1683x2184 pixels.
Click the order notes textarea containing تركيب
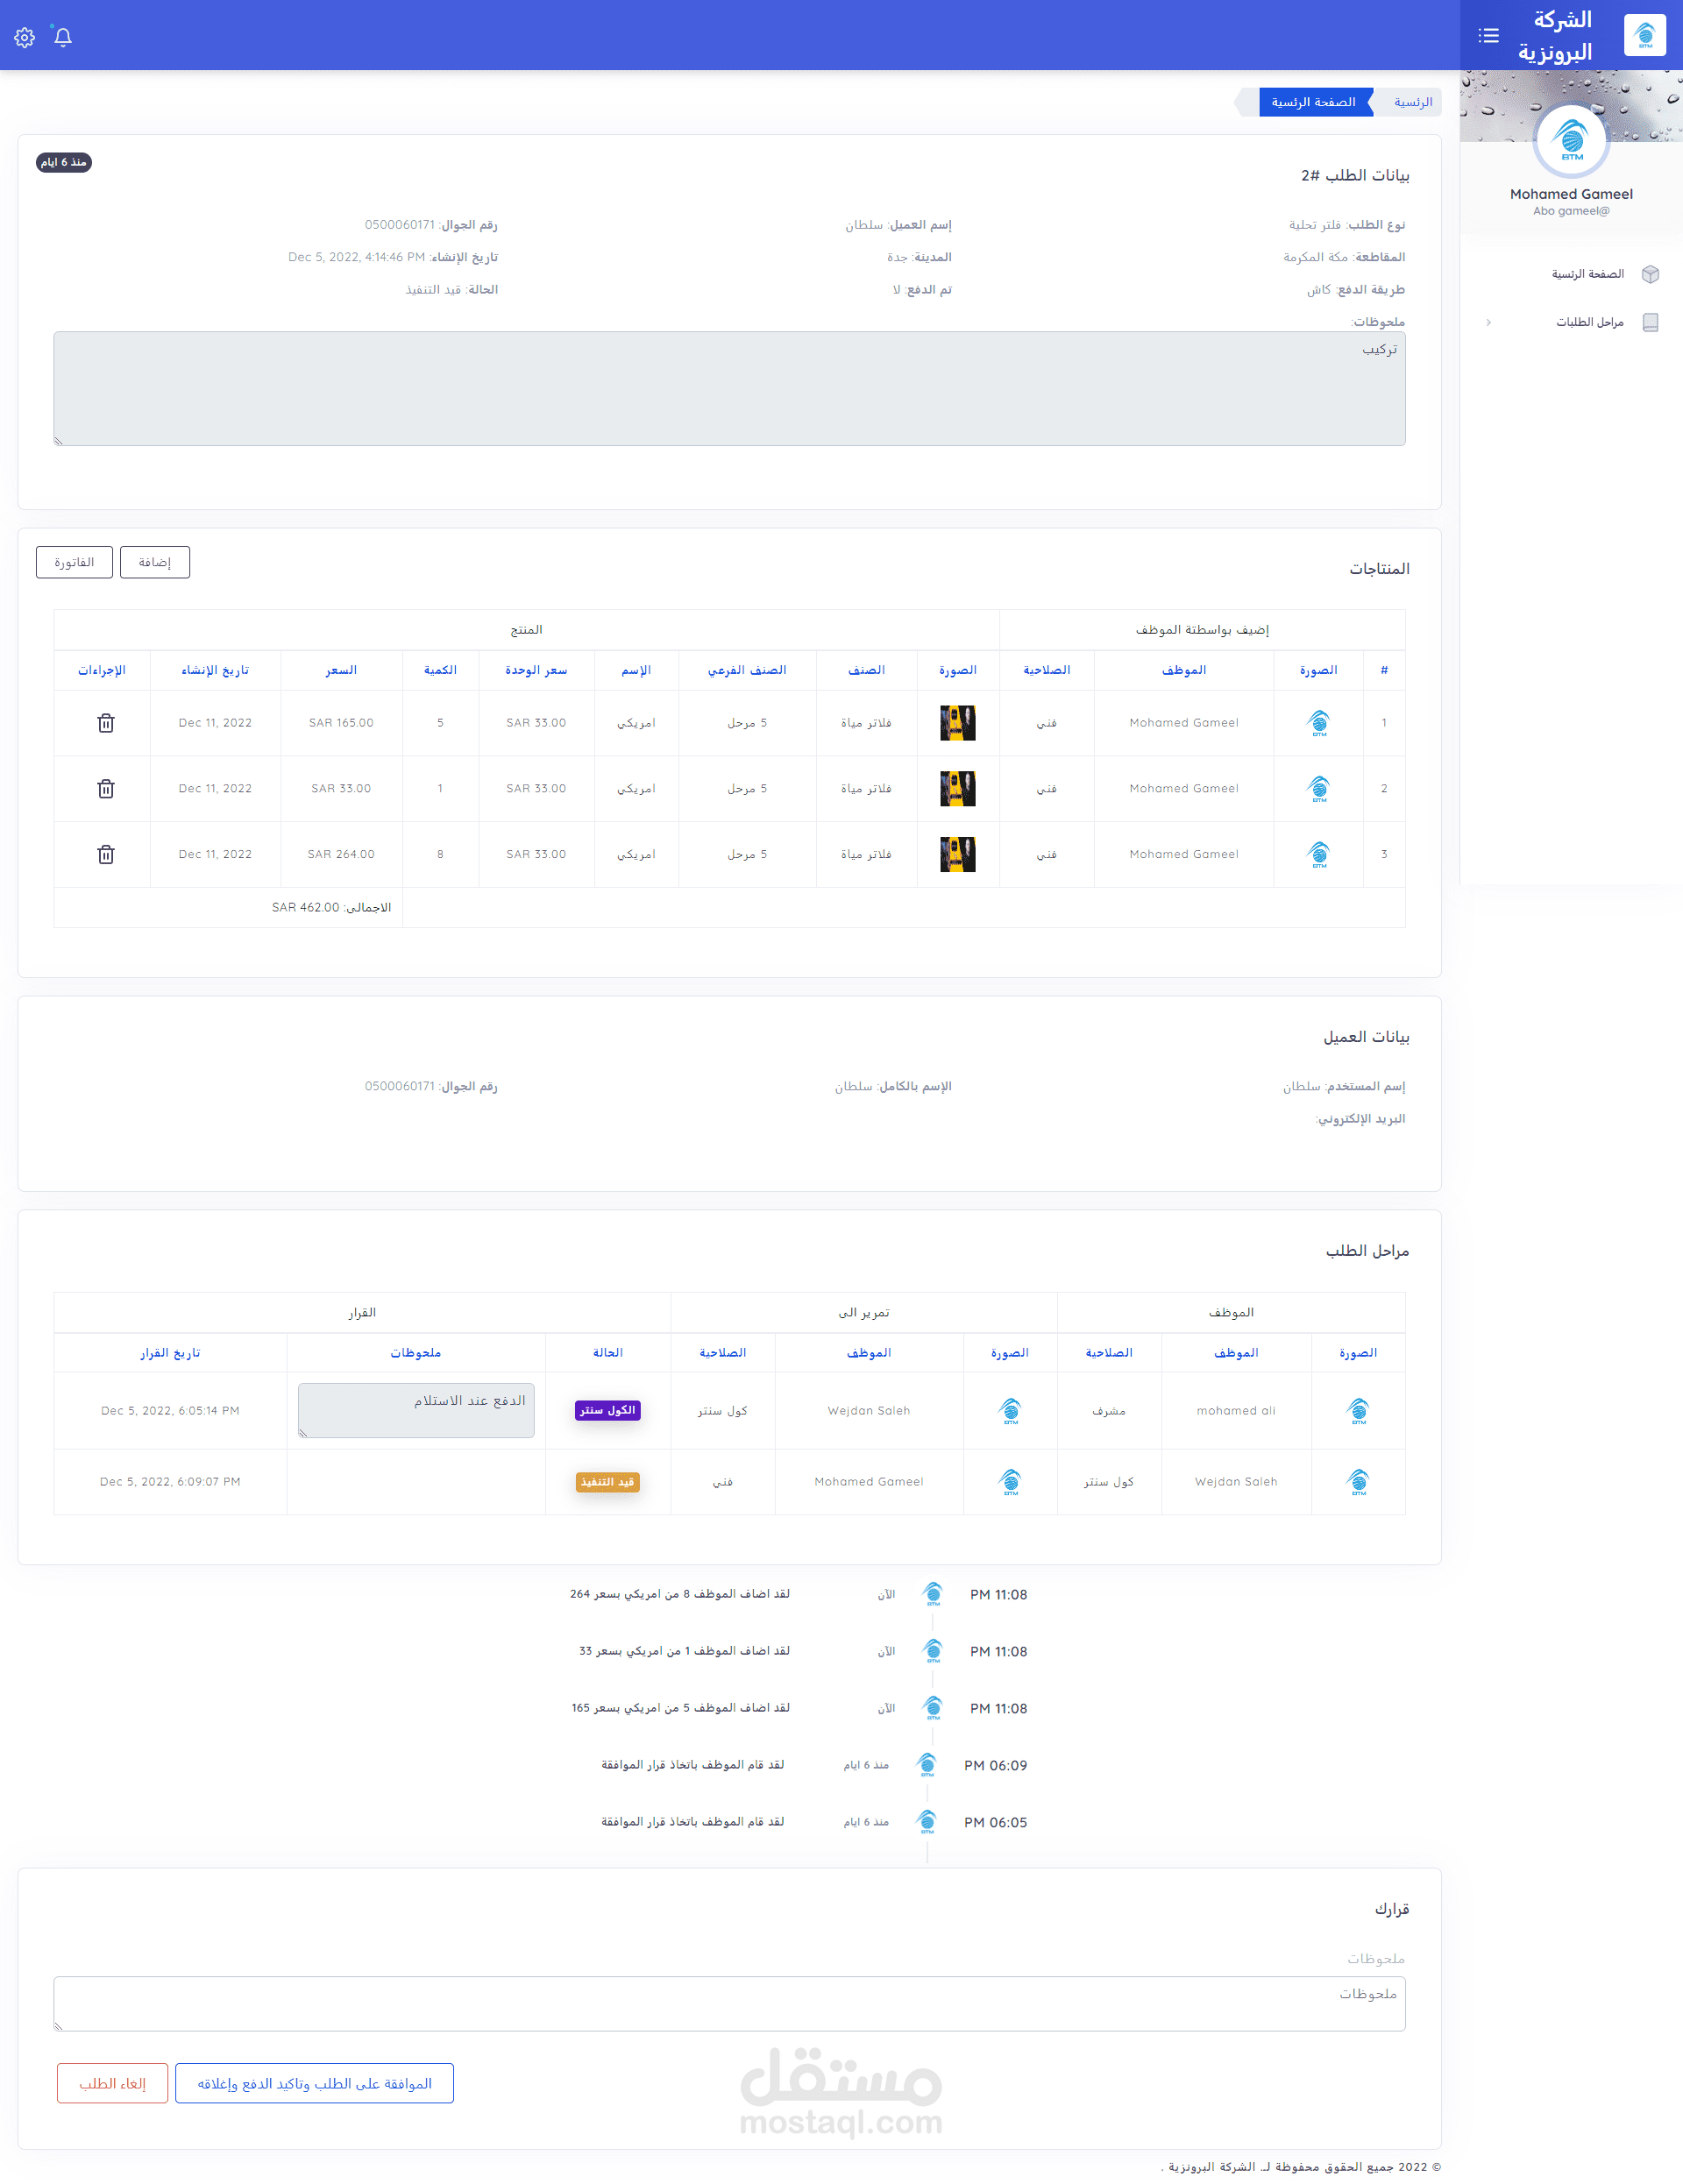[x=729, y=389]
